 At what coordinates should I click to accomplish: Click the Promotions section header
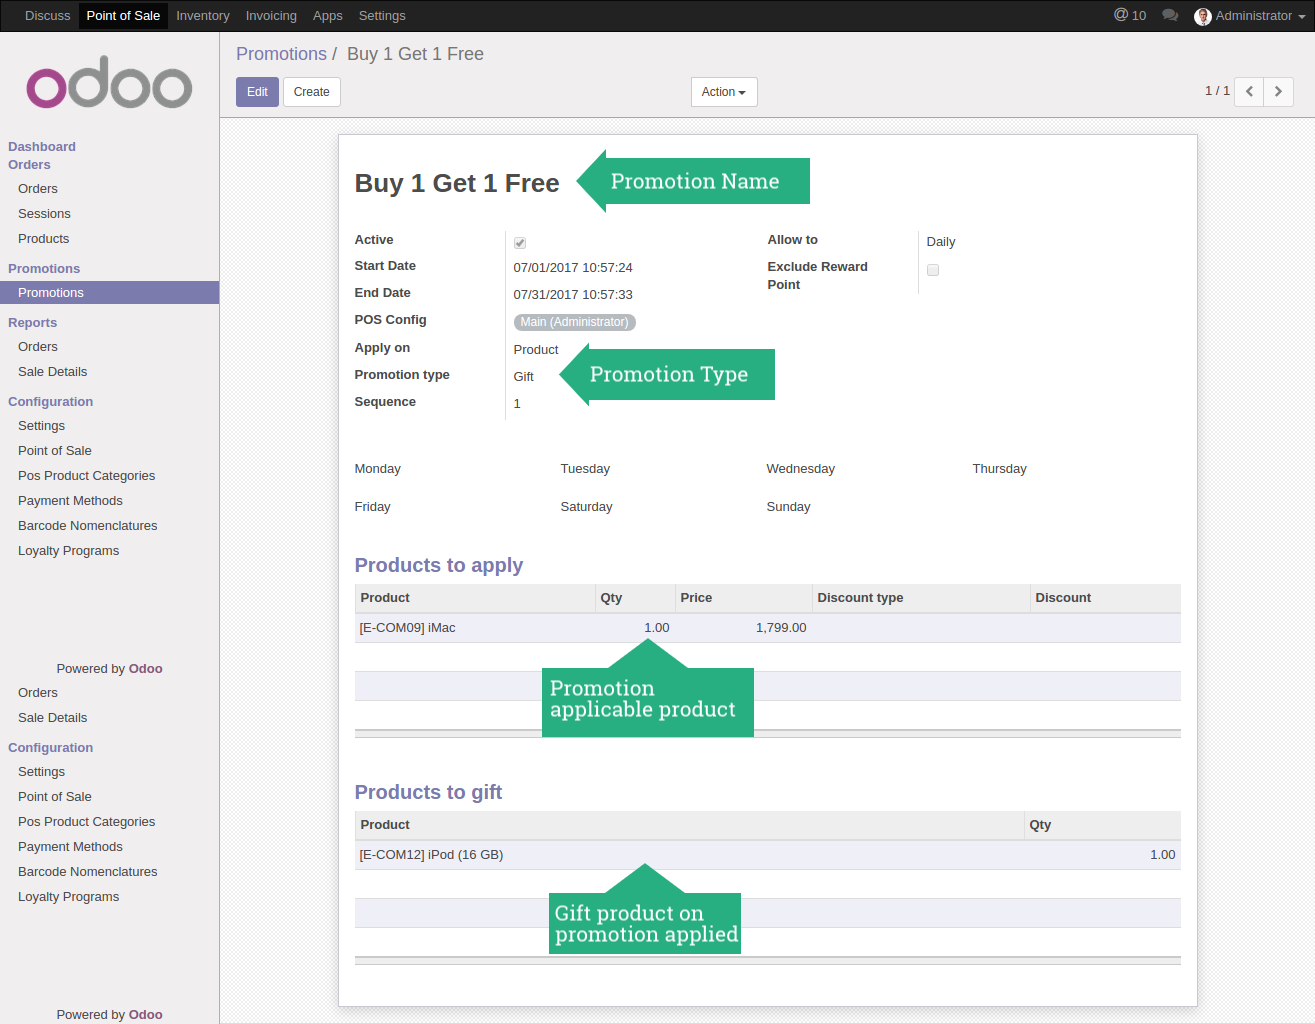[x=44, y=269]
